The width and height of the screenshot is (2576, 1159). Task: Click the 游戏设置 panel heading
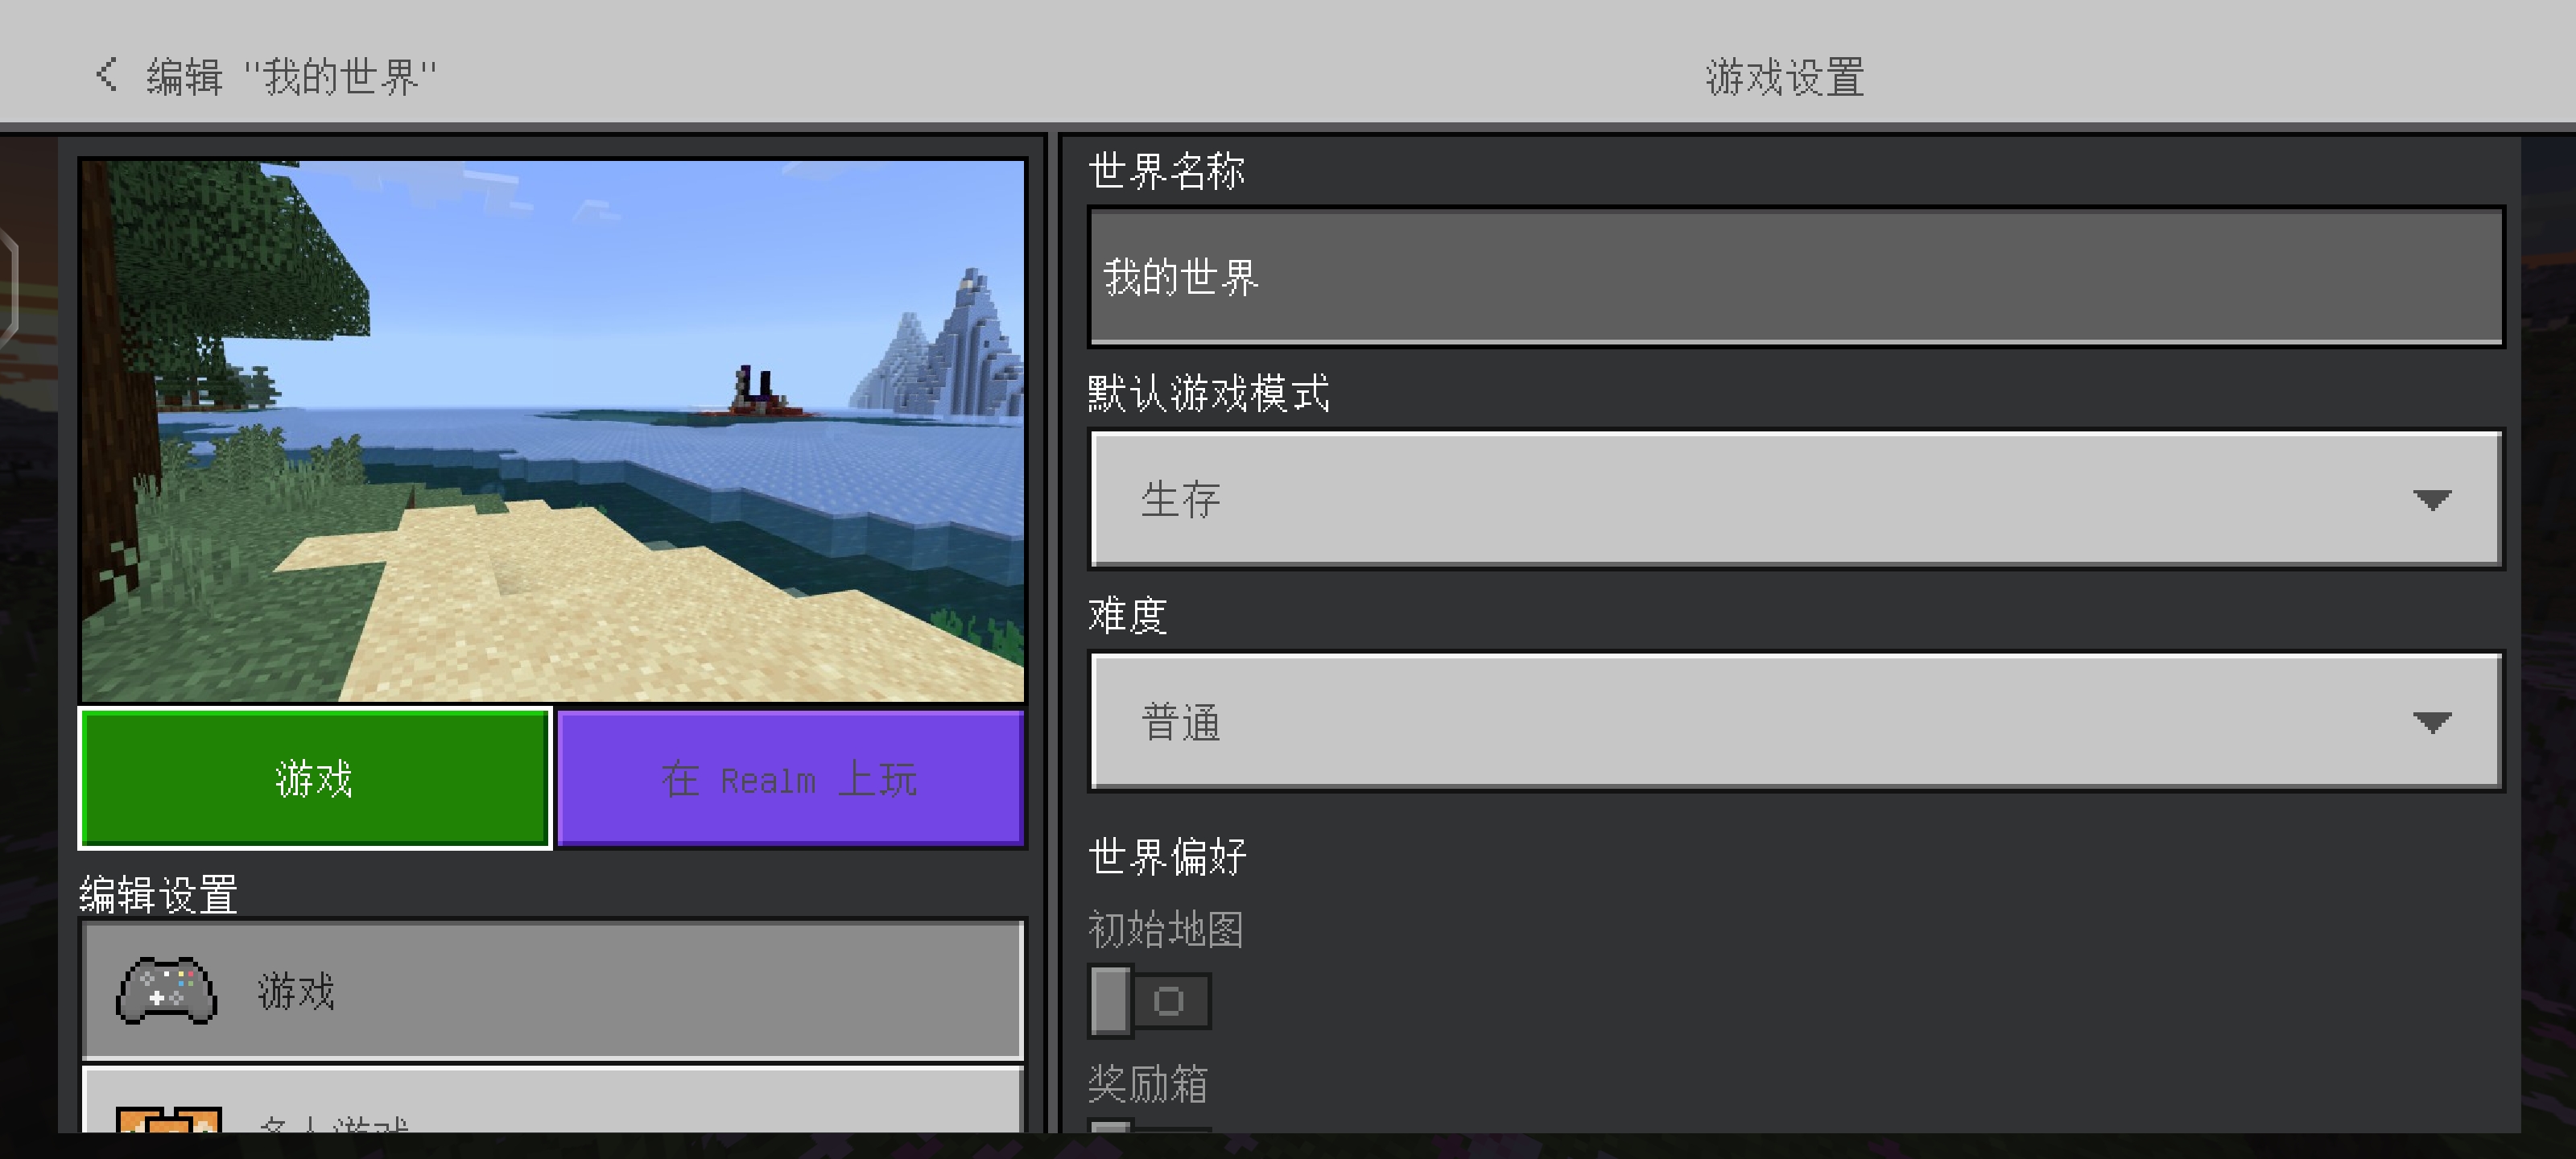(1784, 77)
